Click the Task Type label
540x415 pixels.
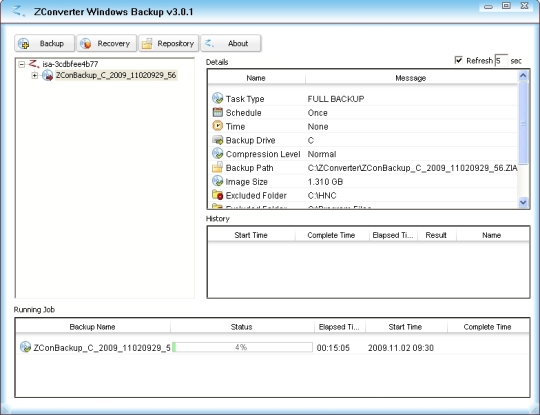[245, 99]
